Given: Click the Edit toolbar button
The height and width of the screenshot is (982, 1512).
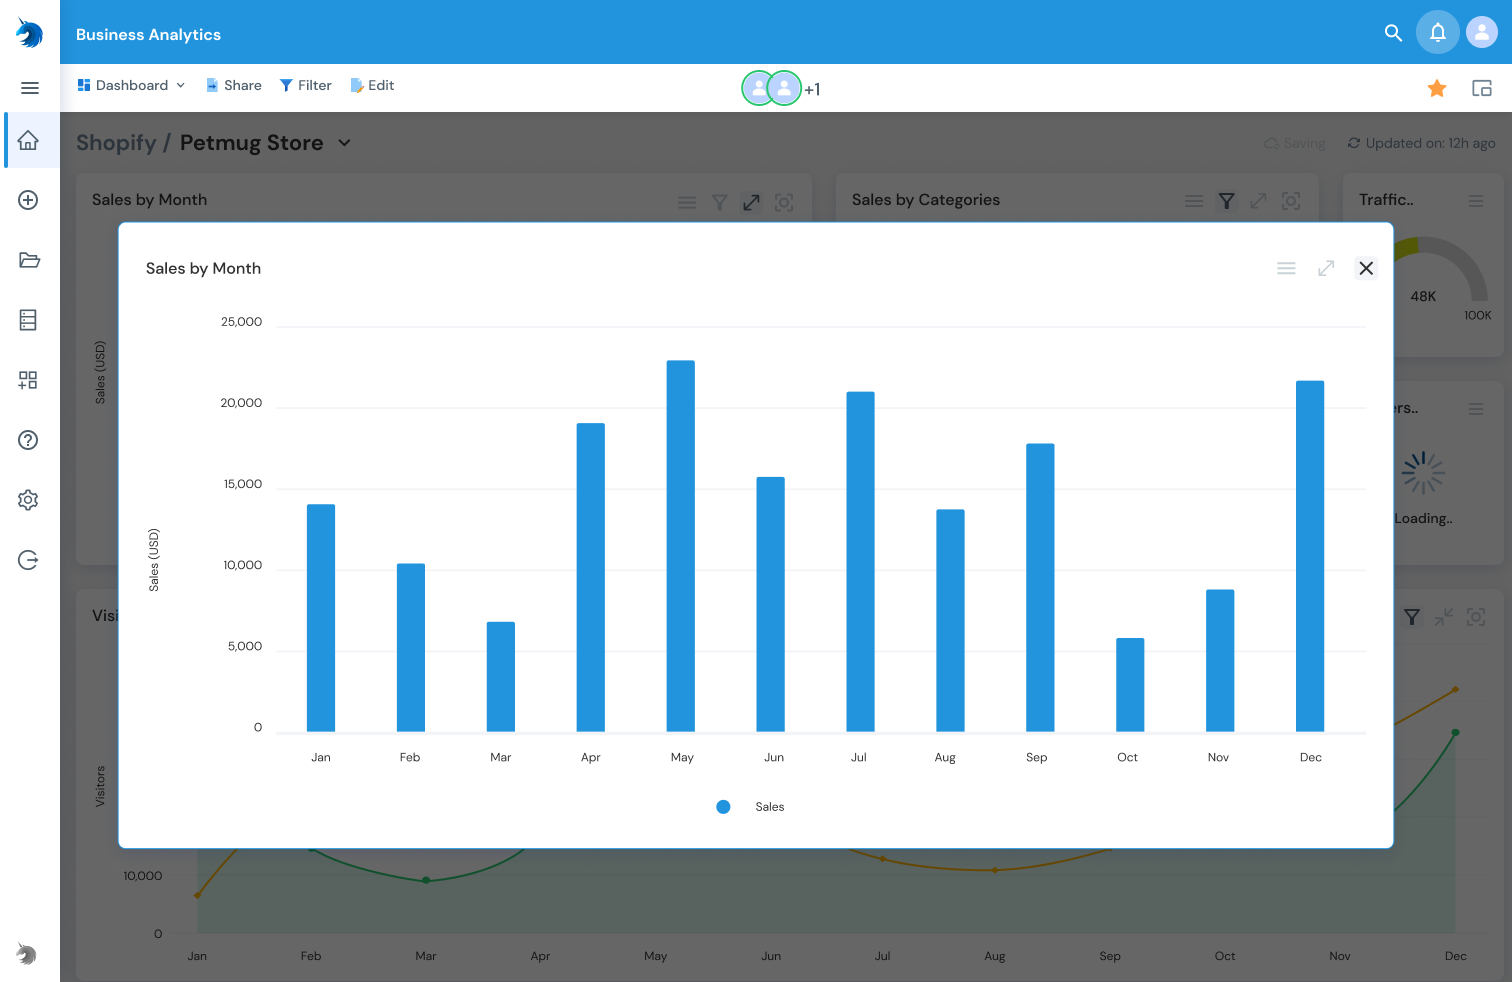Looking at the screenshot, I should point(372,86).
